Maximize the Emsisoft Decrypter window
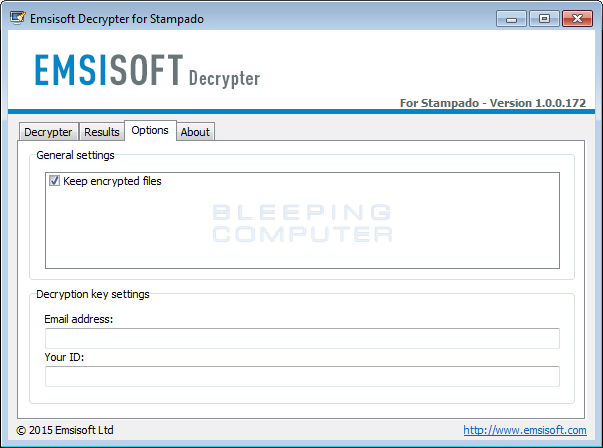Image resolution: width=603 pixels, height=448 pixels. pos(544,18)
